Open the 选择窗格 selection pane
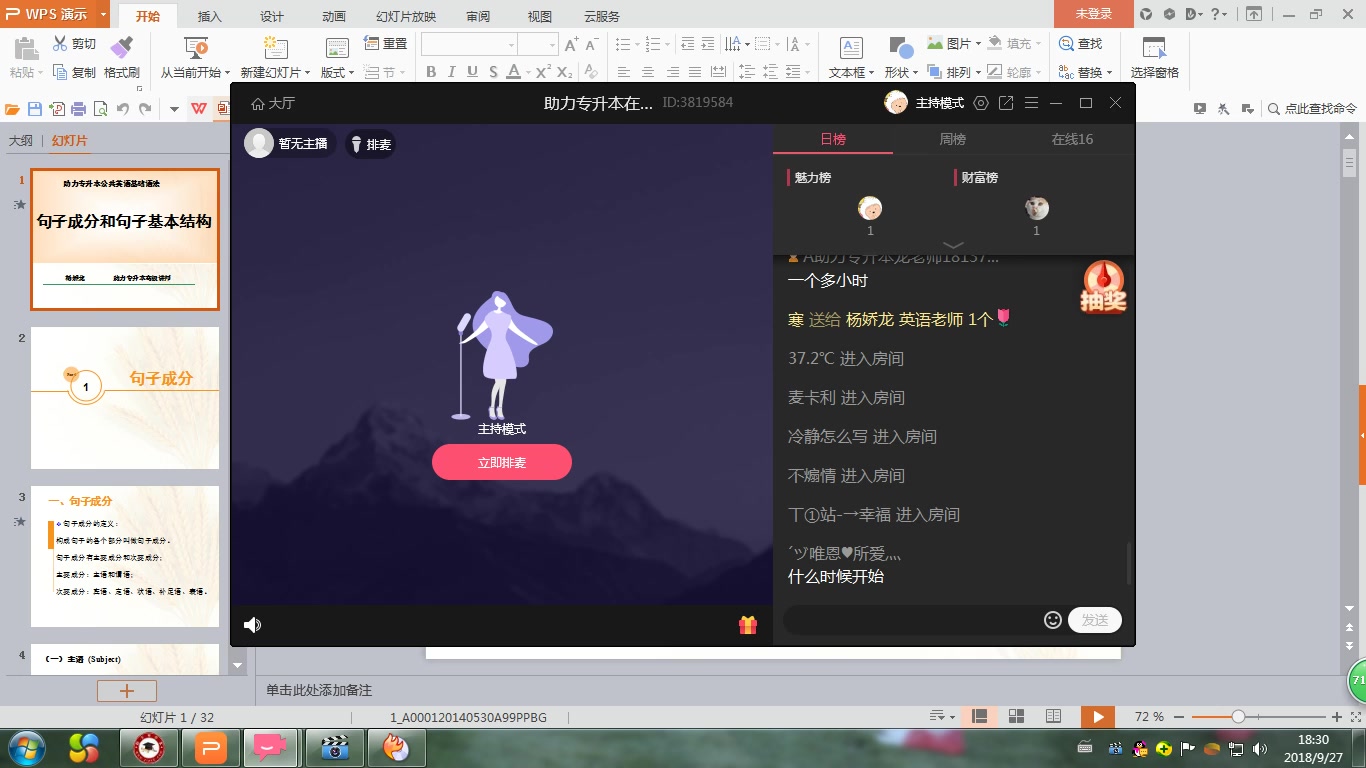The width and height of the screenshot is (1366, 768). pos(1155,58)
